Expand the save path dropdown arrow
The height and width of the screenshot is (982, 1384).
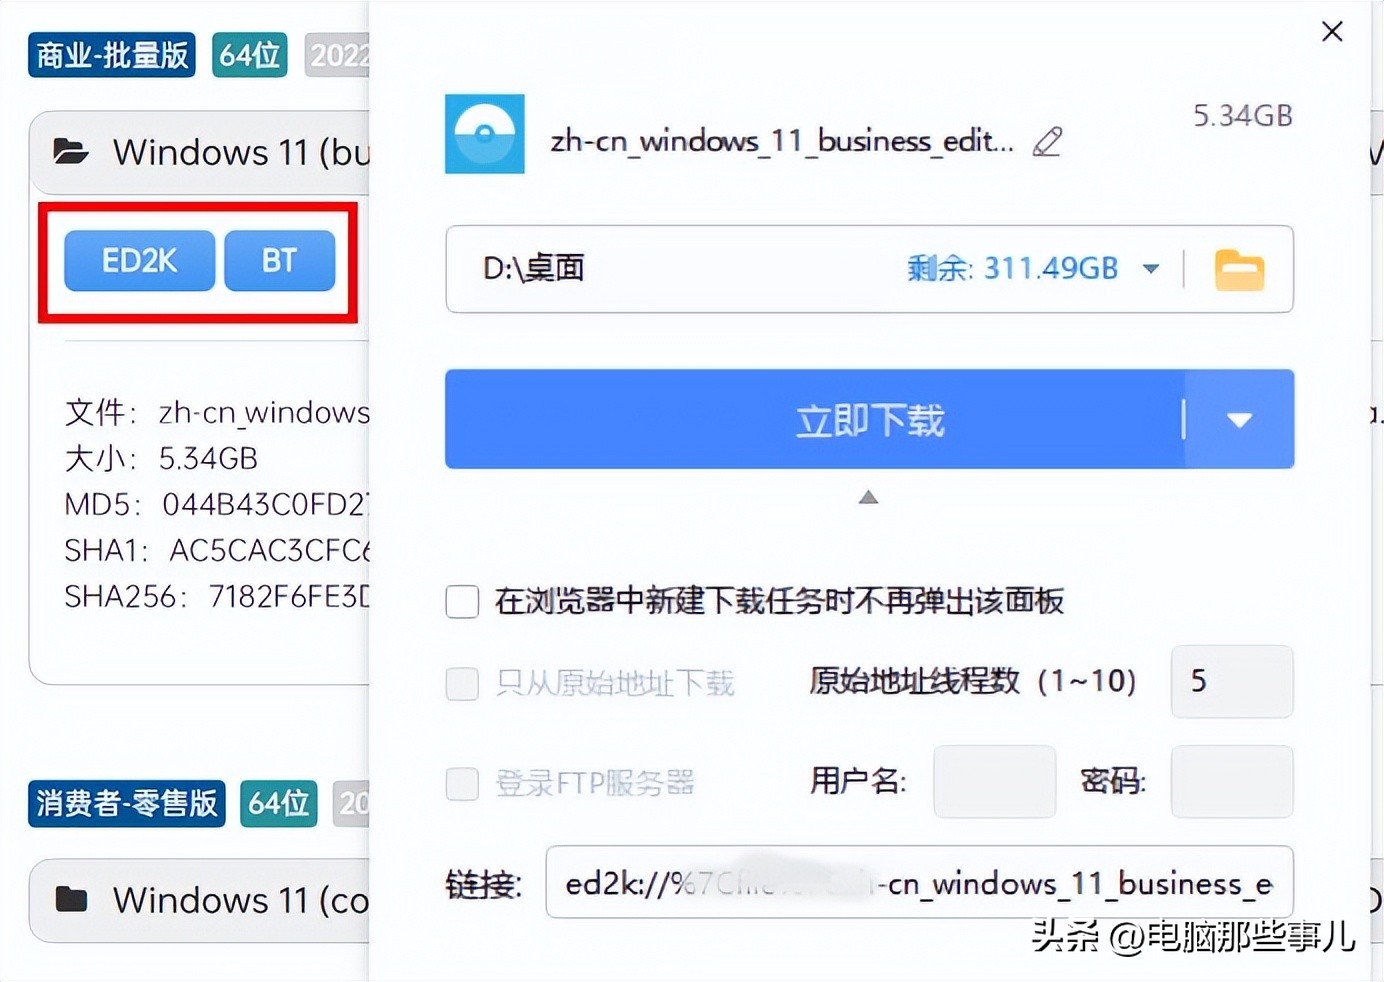(1151, 269)
